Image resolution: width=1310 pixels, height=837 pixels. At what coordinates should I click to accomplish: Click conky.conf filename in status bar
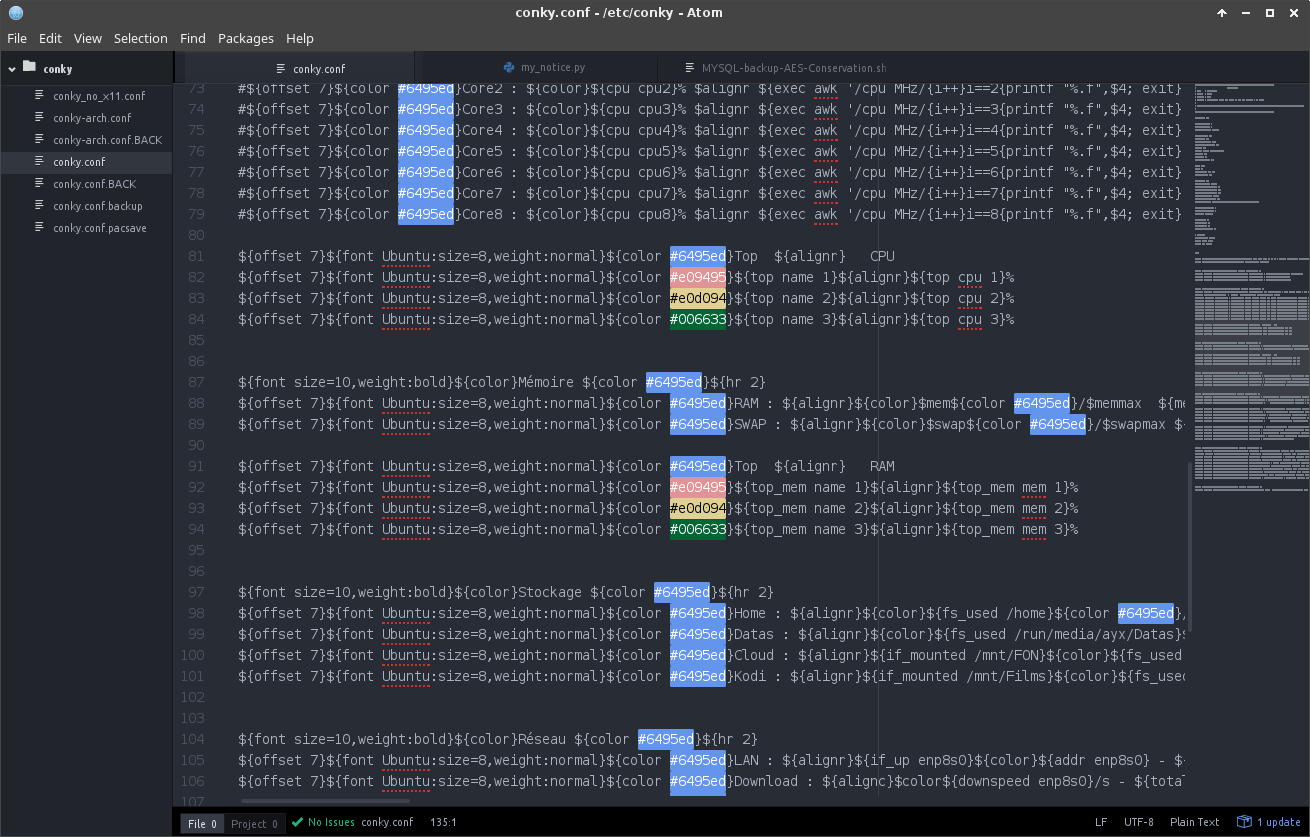[387, 822]
